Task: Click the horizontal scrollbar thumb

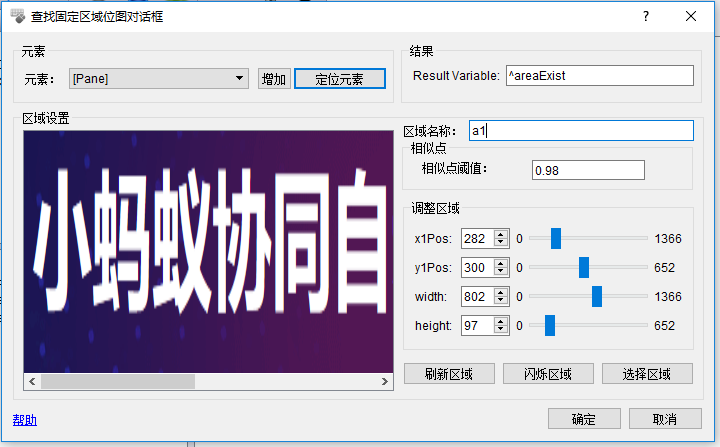Action: click(118, 381)
